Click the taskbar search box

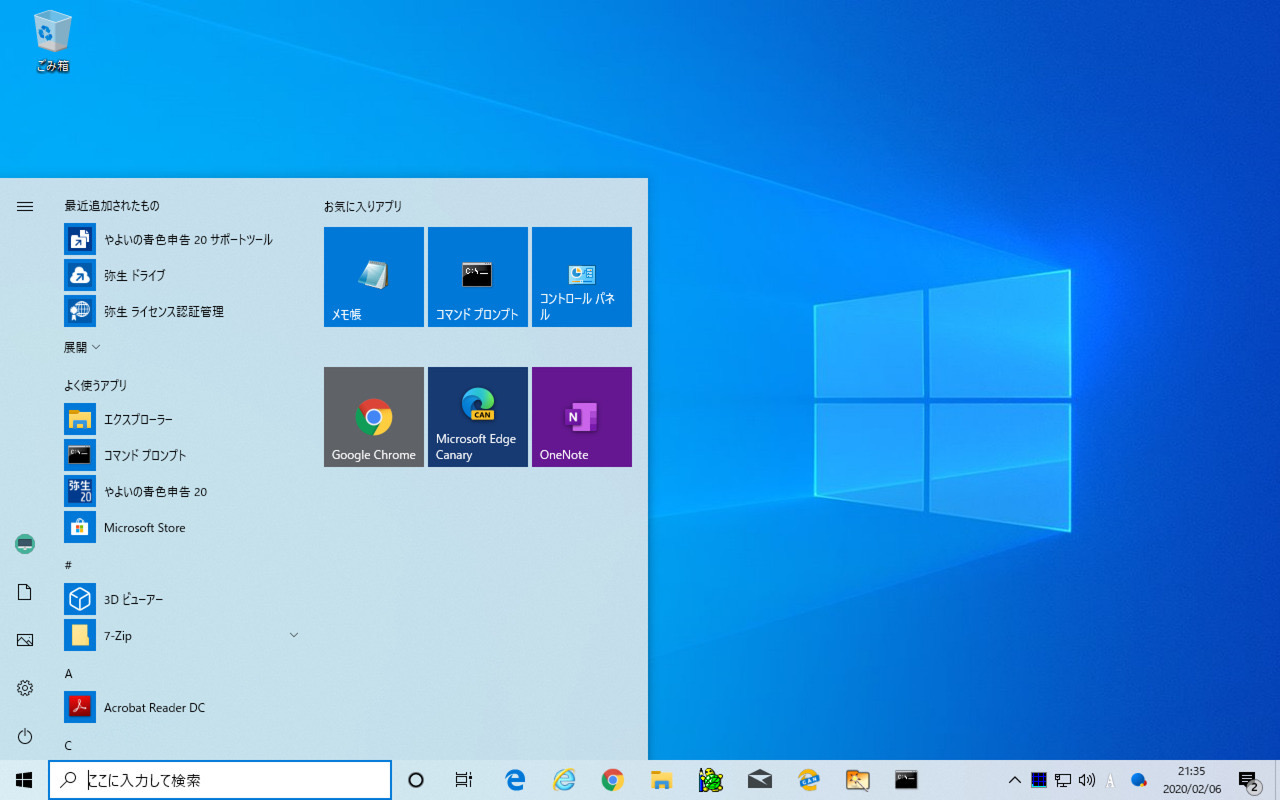(220, 780)
